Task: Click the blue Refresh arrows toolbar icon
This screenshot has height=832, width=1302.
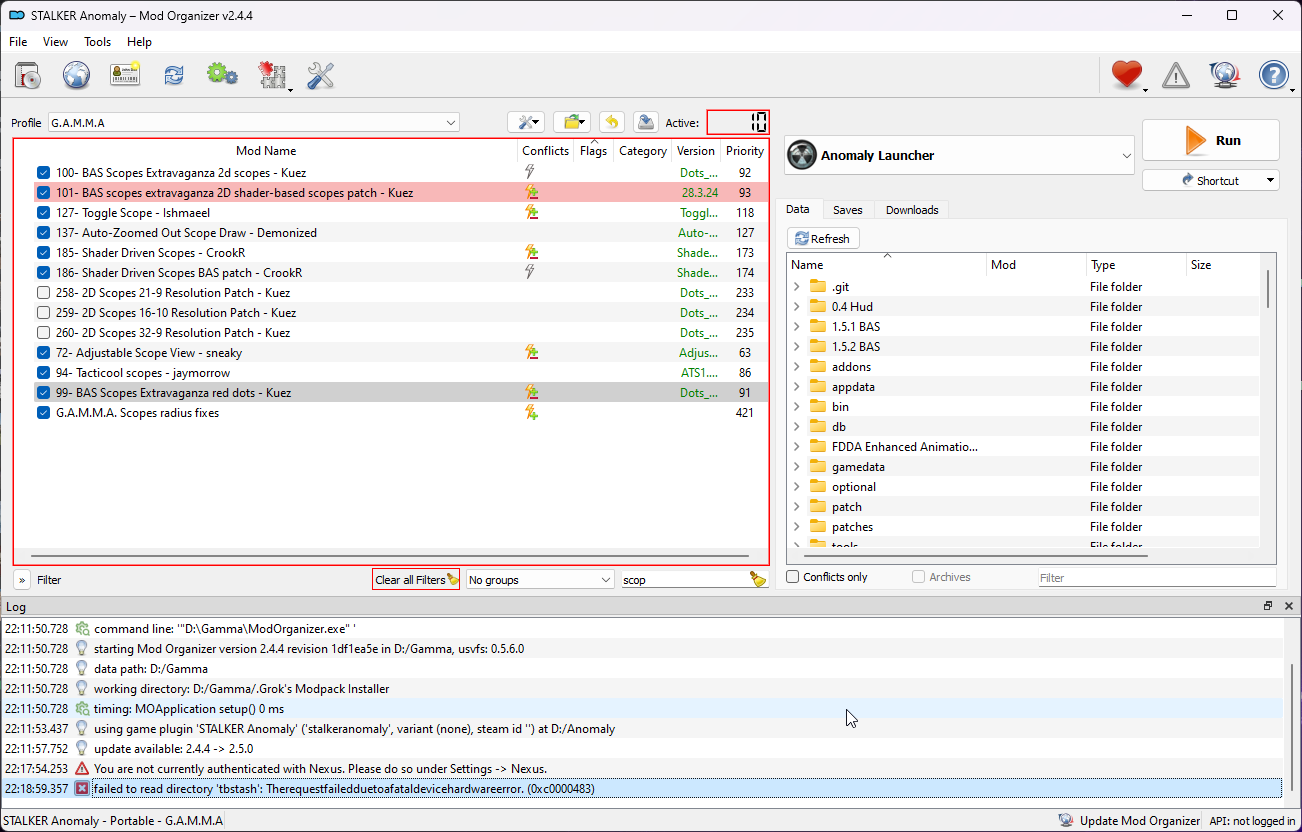Action: click(174, 76)
